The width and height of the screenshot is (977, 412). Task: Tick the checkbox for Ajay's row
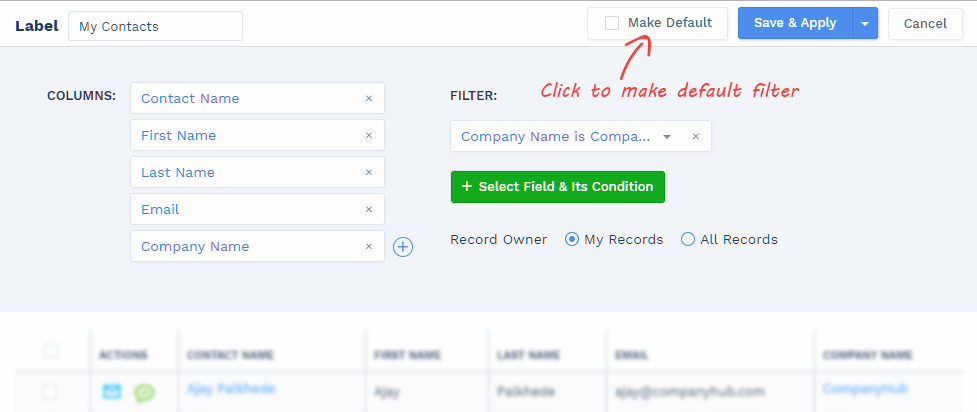pos(50,391)
